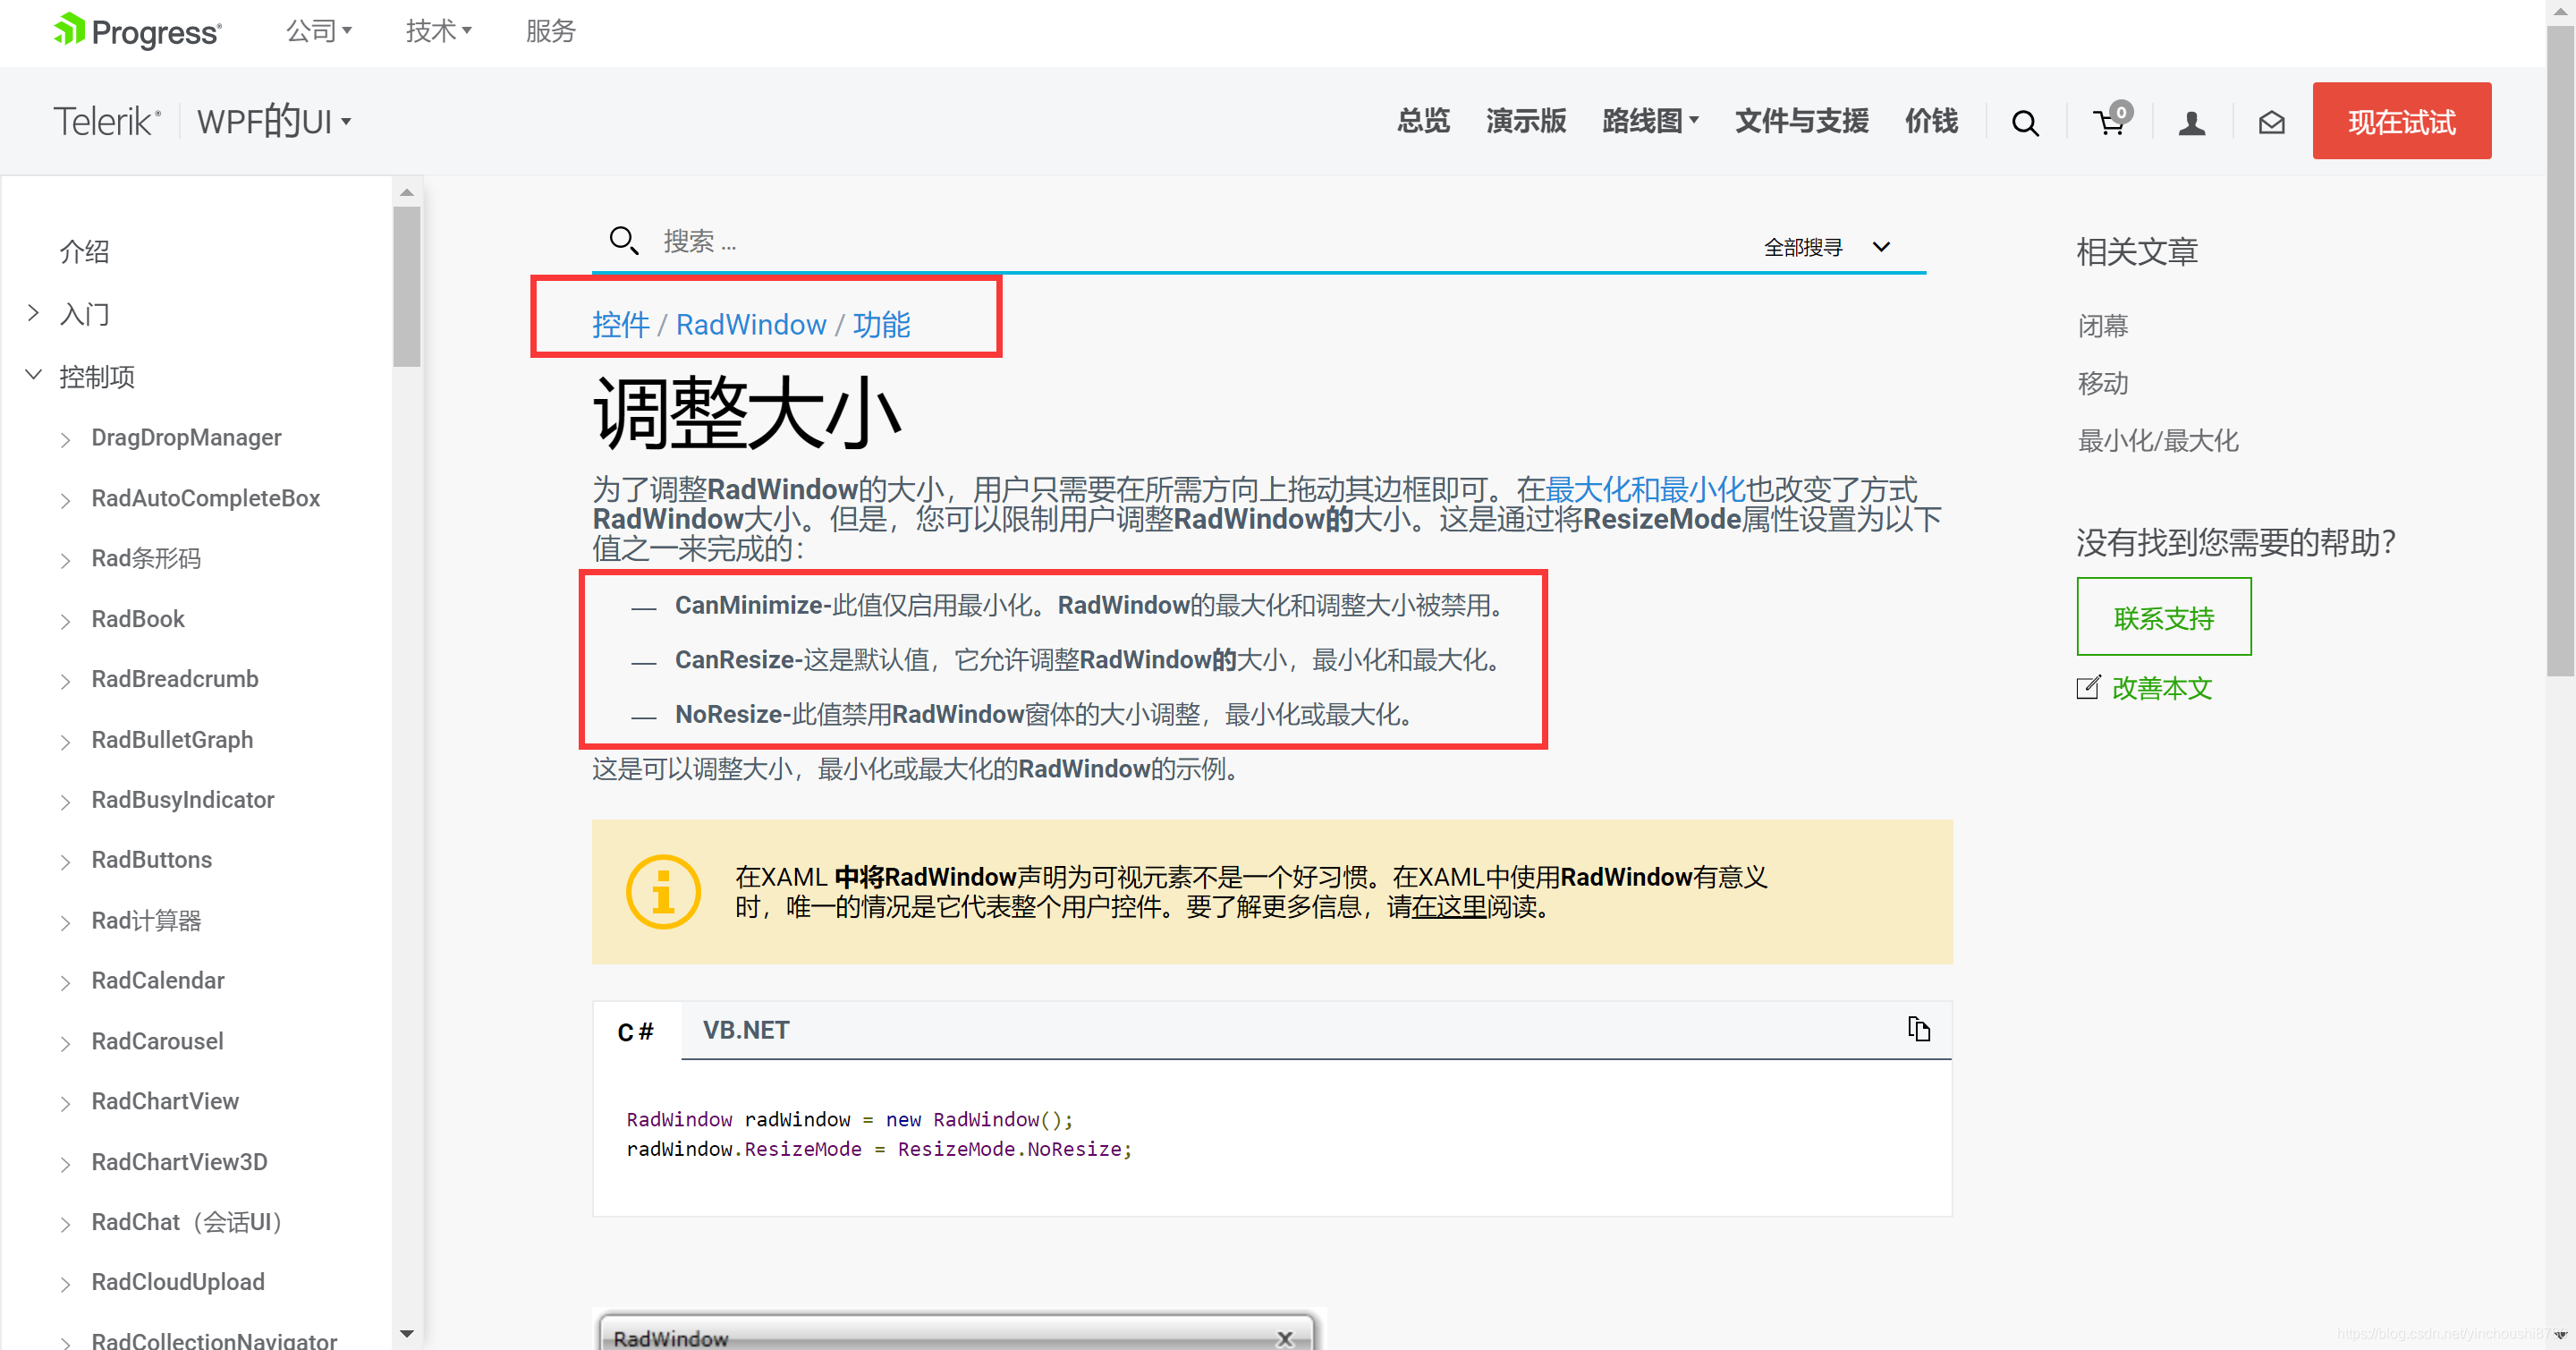Select RadChartView in the tree

pos(165,1101)
